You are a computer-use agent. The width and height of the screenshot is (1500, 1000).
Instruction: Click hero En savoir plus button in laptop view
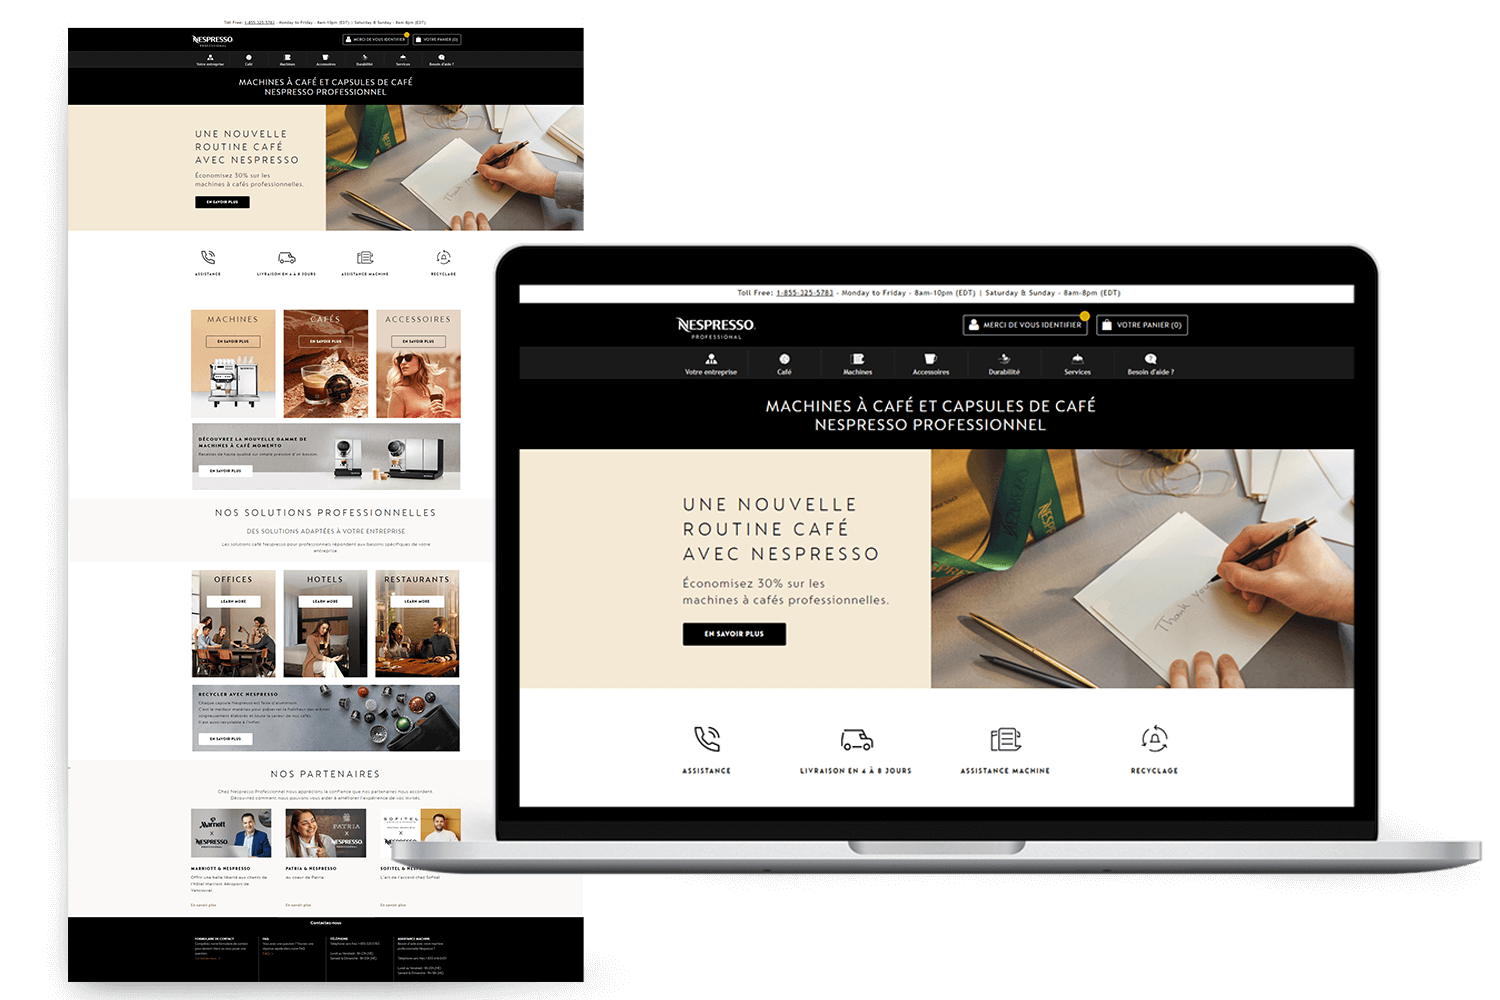tap(734, 634)
